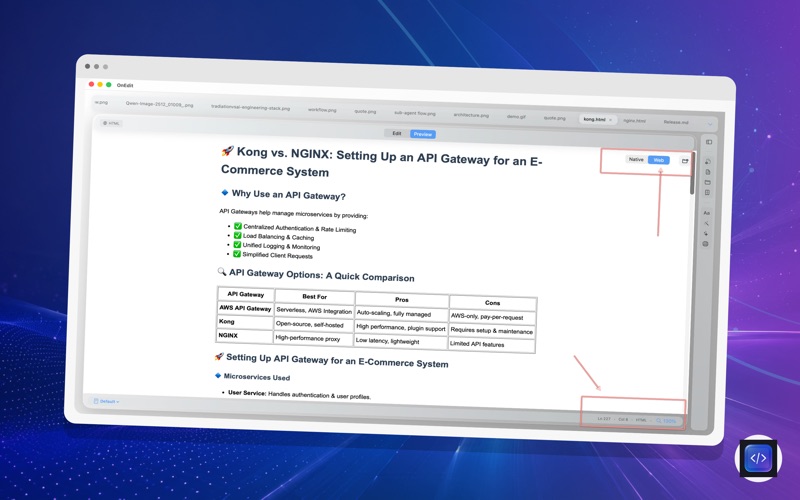
Task: Click the 'Simplified Client Requests' bullet
Action: [x=277, y=256]
